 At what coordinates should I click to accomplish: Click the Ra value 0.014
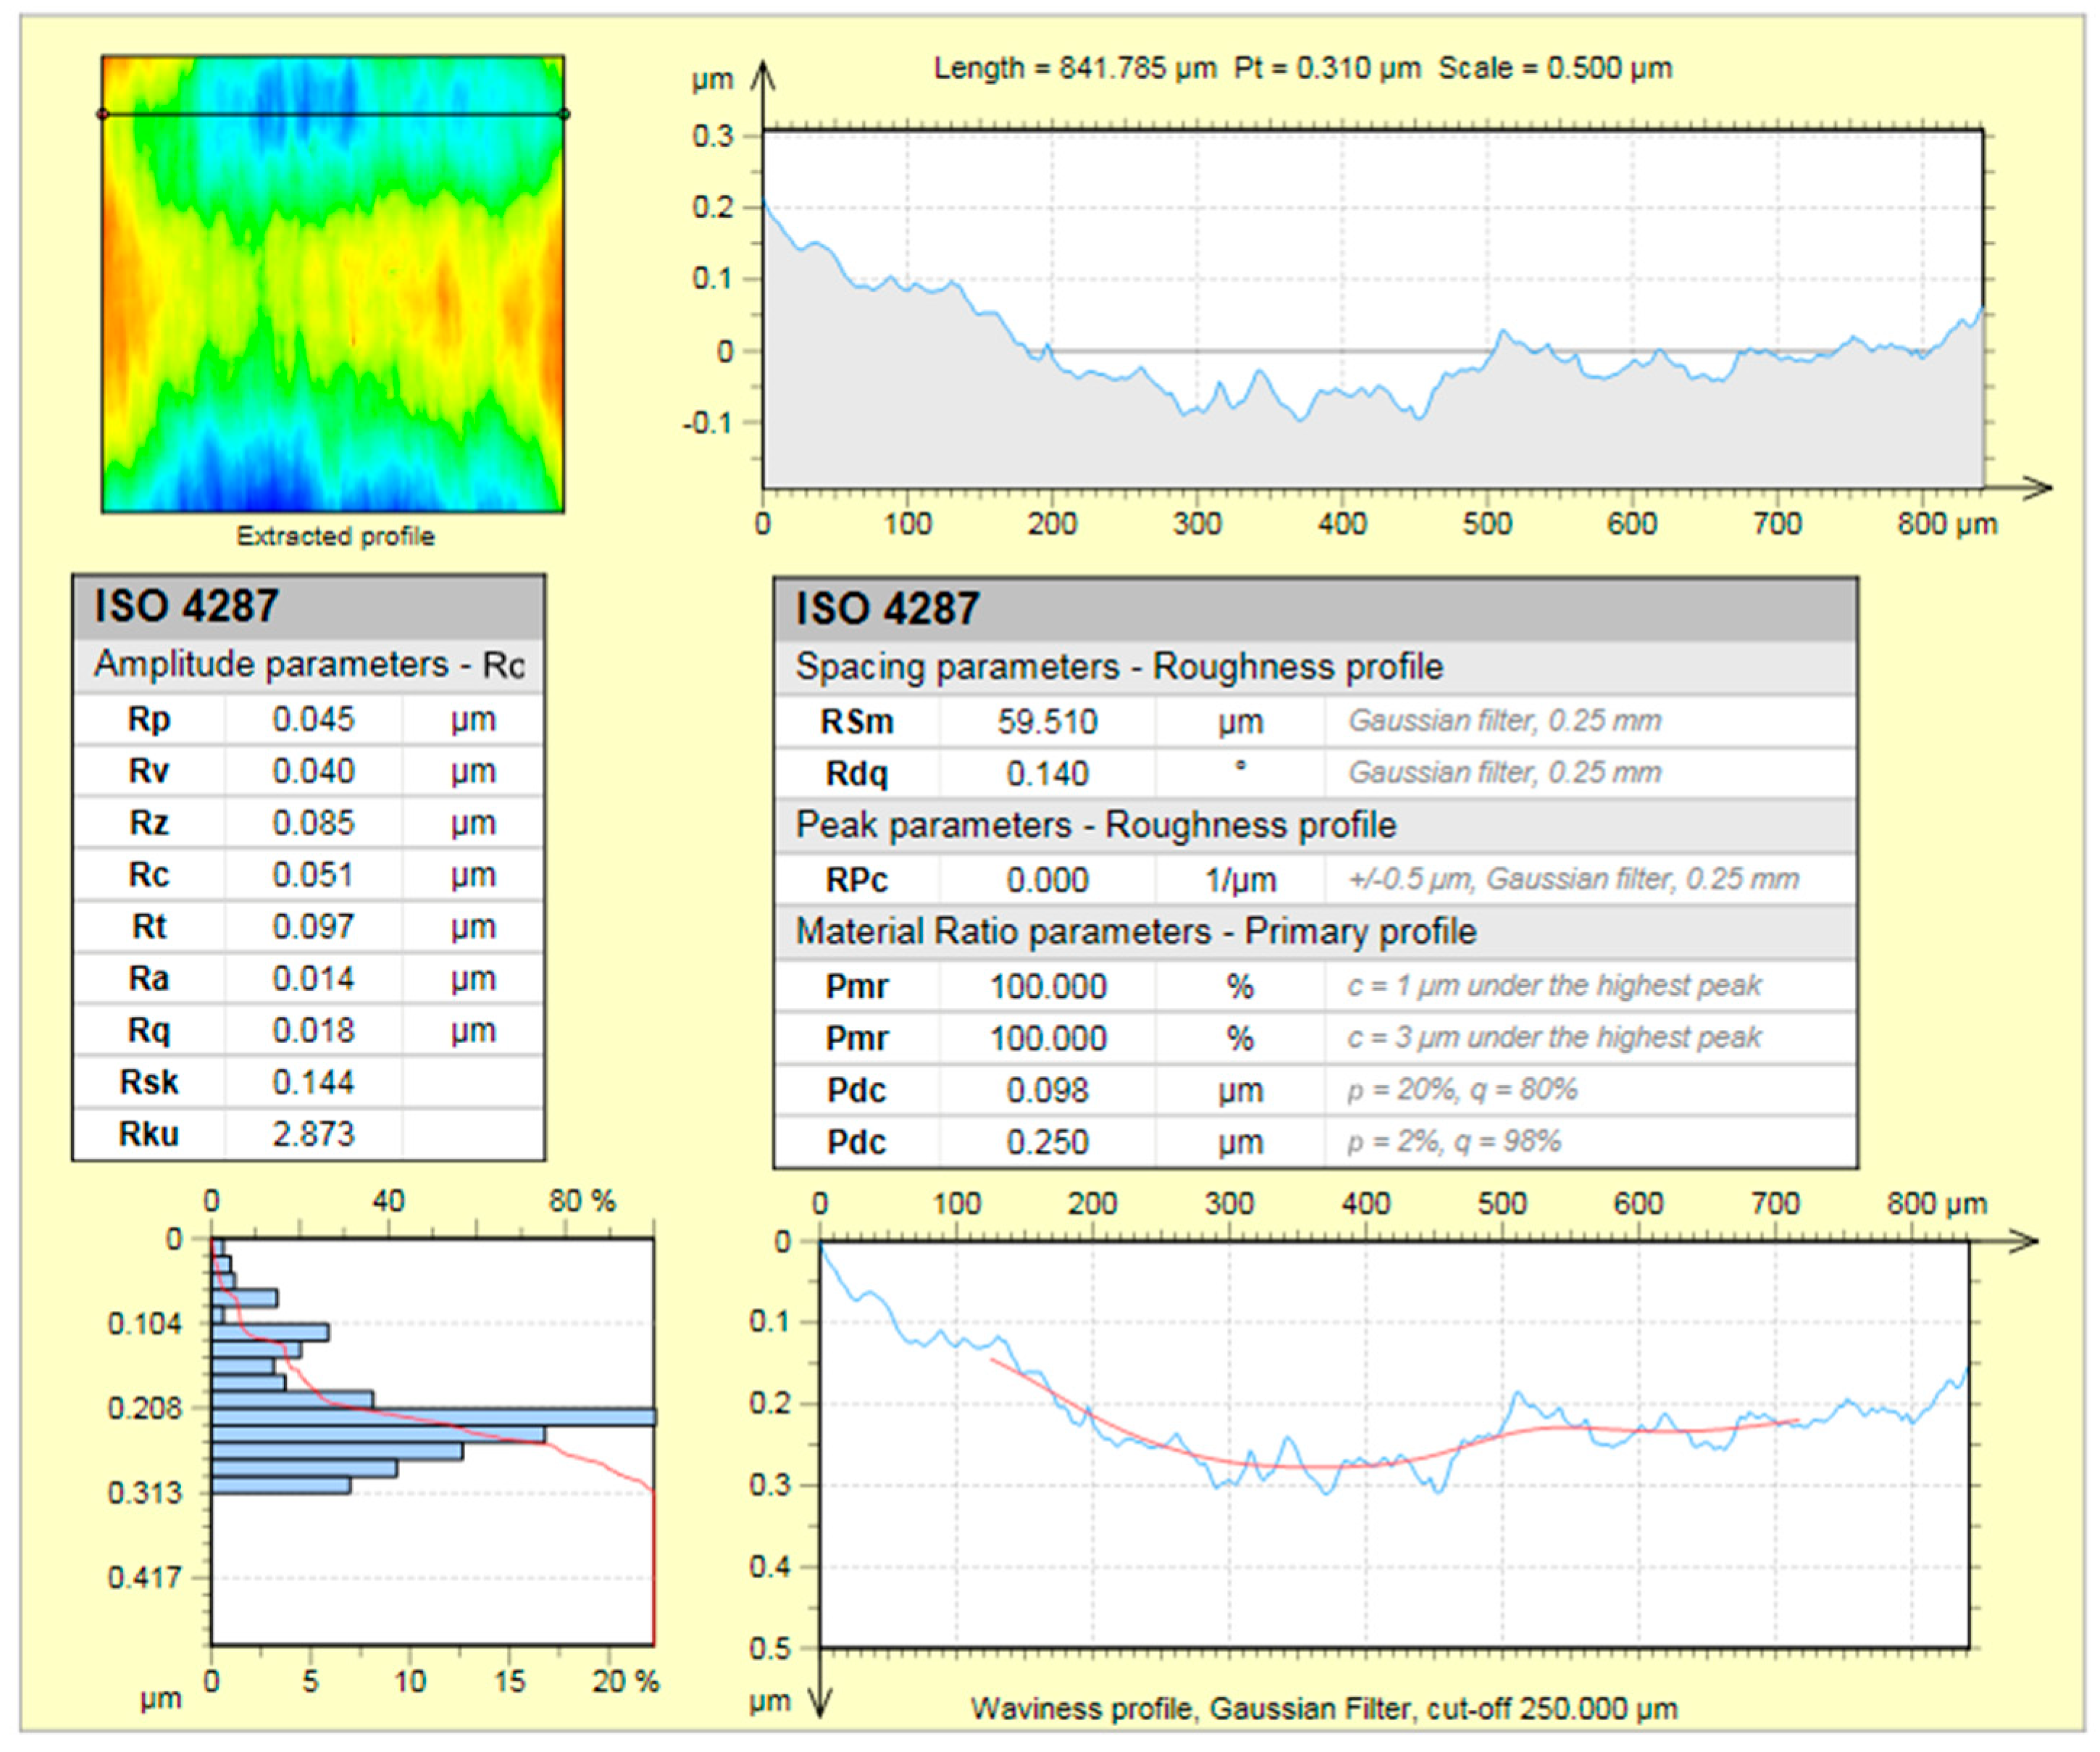(x=313, y=978)
